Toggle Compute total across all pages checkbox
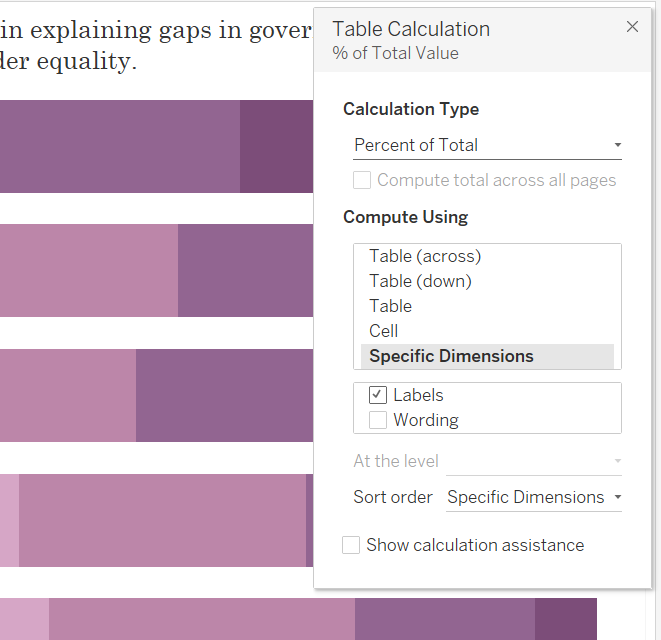The width and height of the screenshot is (661, 640). click(x=362, y=181)
